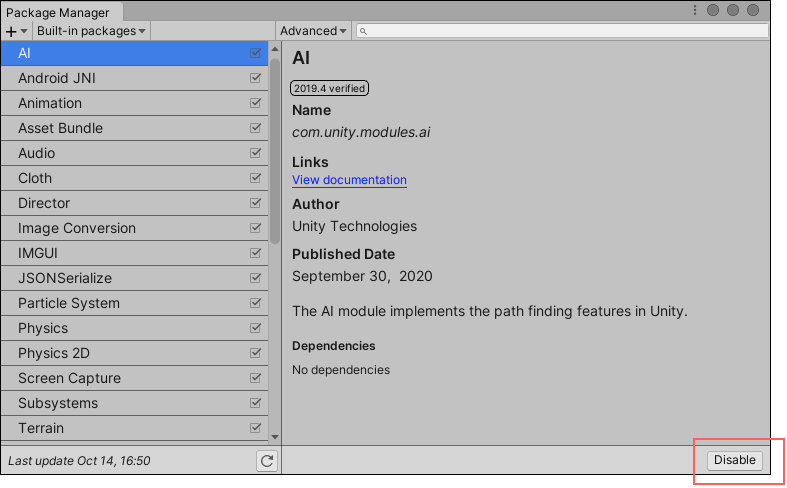Select the JSONSerialize package

click(x=135, y=278)
